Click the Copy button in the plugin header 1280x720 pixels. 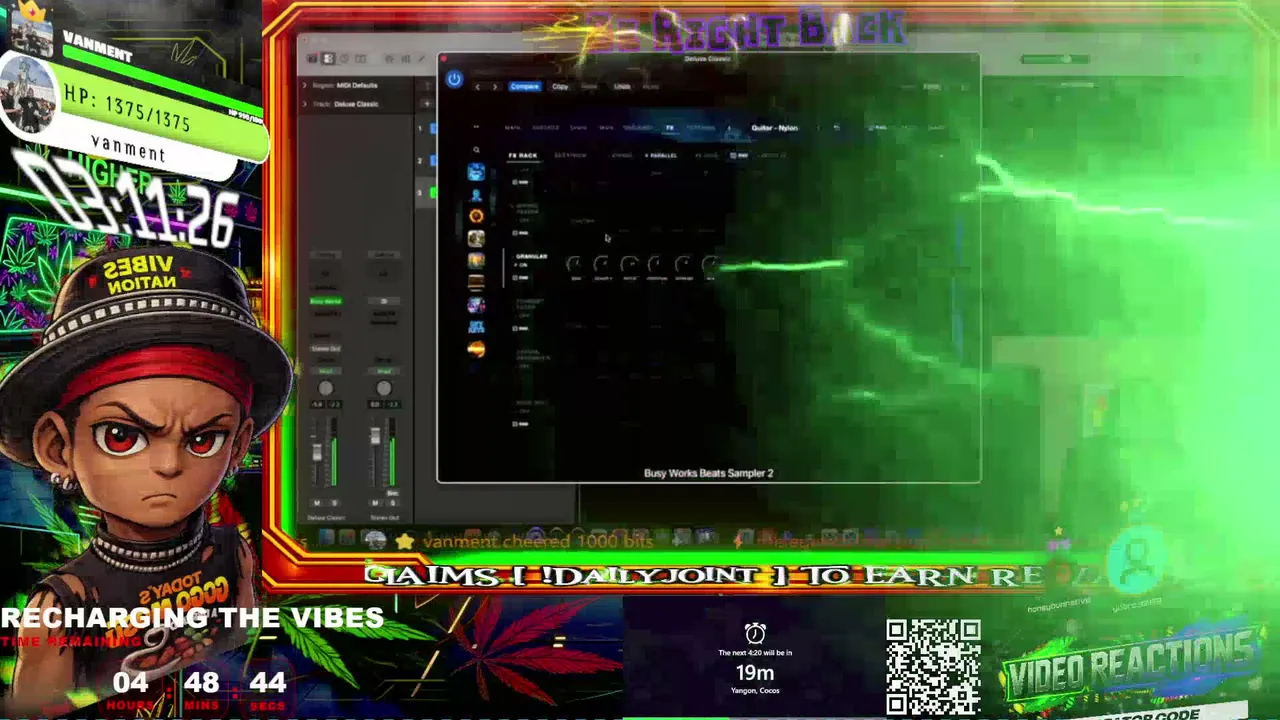click(560, 87)
